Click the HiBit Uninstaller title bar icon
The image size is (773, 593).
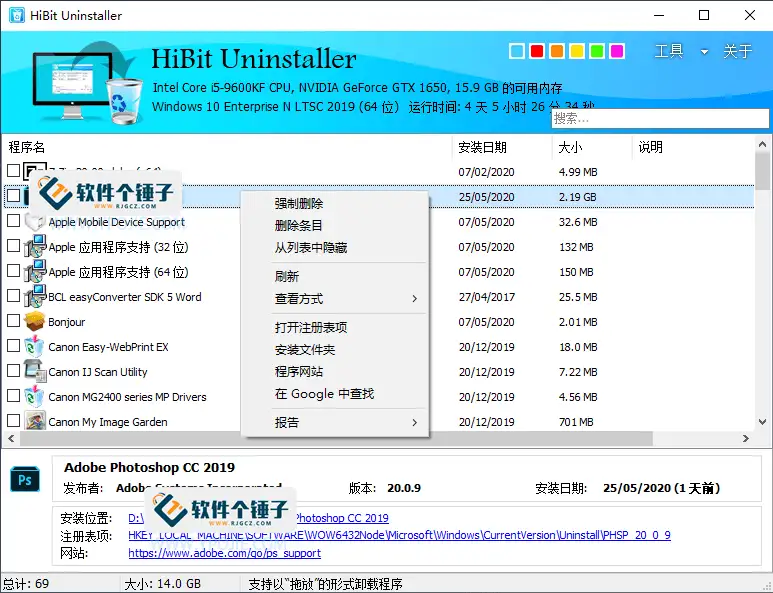coord(16,15)
